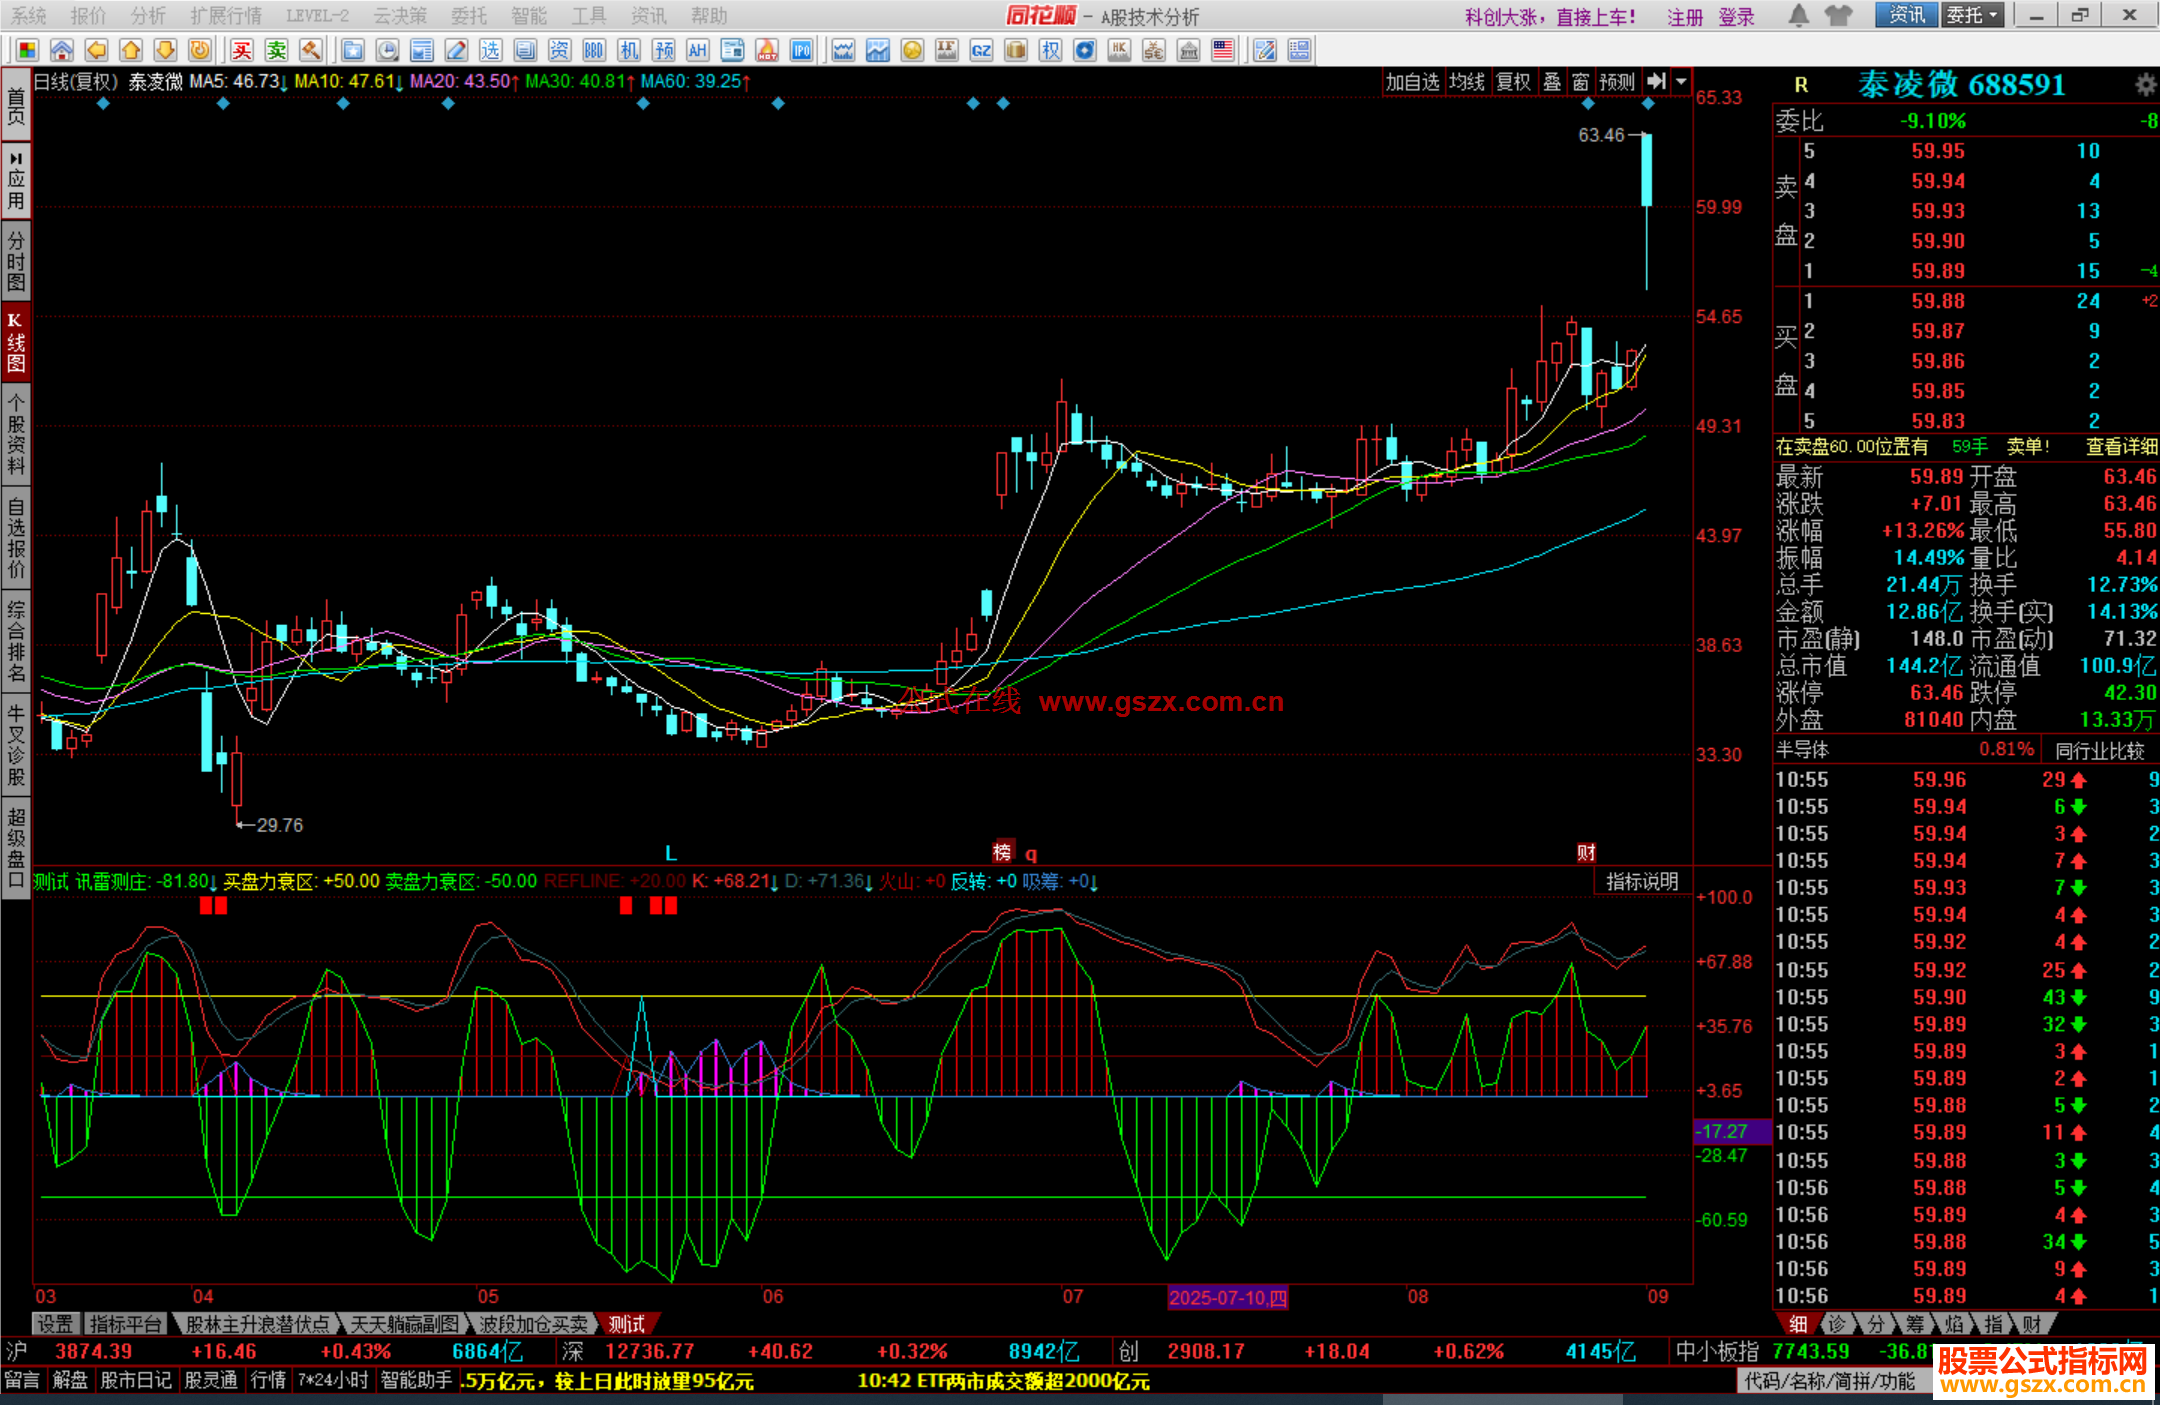Switch to the 股林主升浪潜伏点 indicator tab

coord(257,1324)
